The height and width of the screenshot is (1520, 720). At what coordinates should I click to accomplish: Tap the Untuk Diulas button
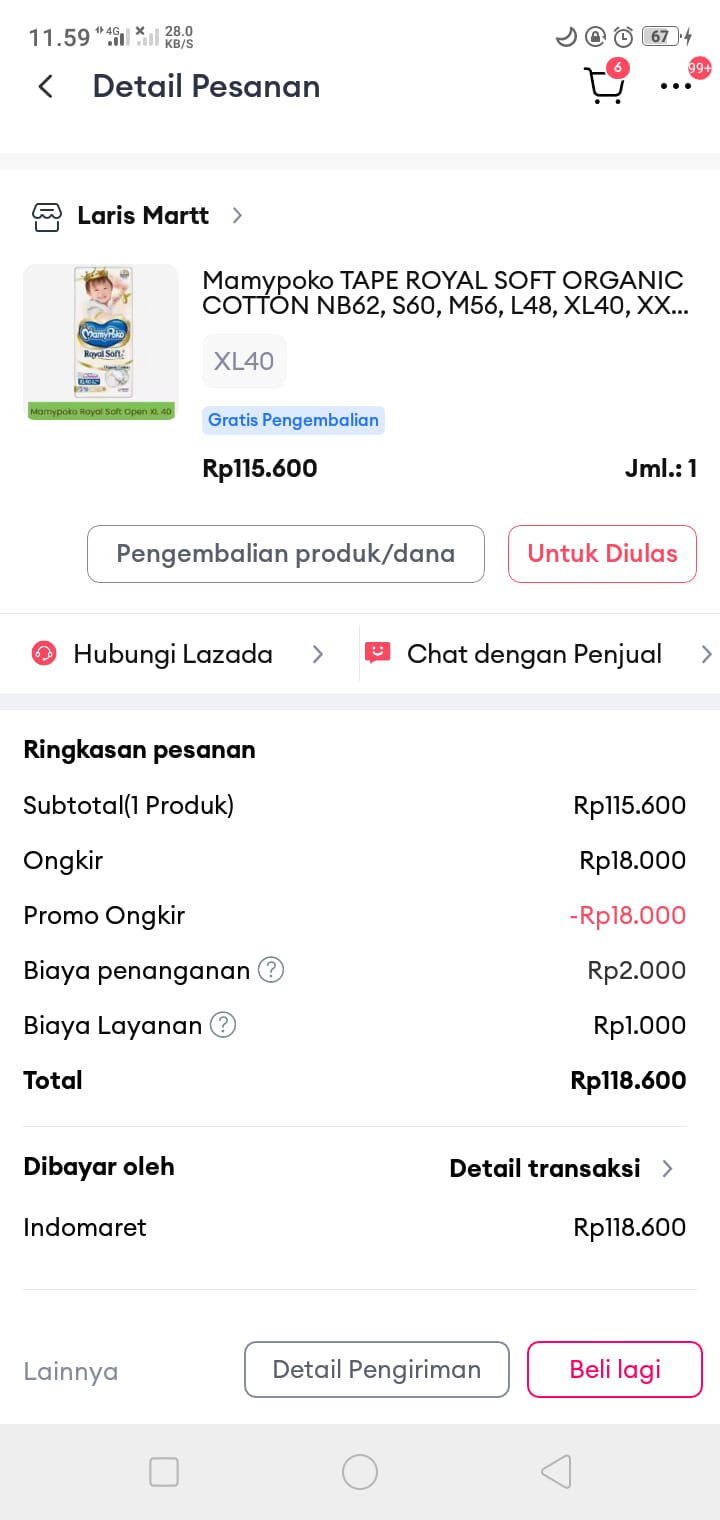[602, 554]
